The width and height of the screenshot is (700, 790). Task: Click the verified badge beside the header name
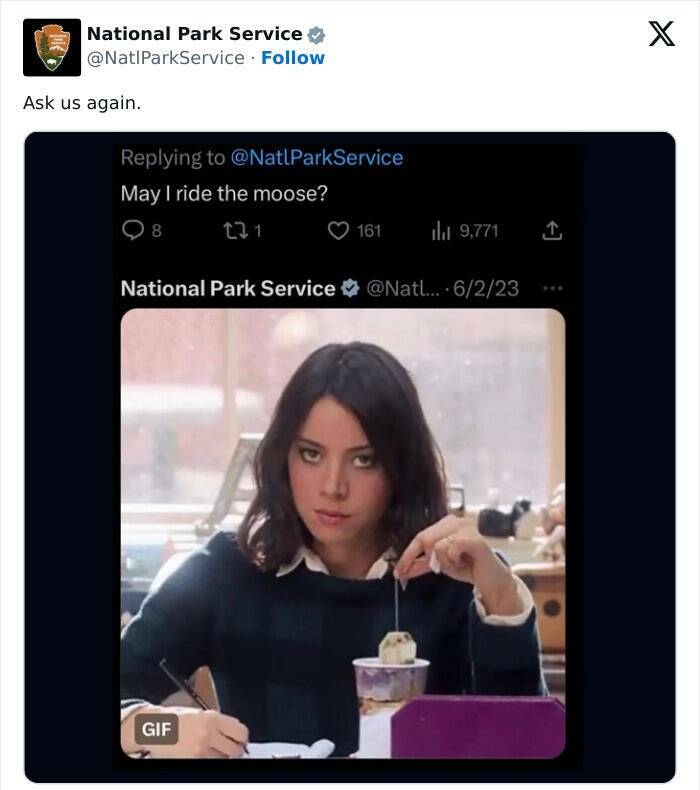(316, 35)
